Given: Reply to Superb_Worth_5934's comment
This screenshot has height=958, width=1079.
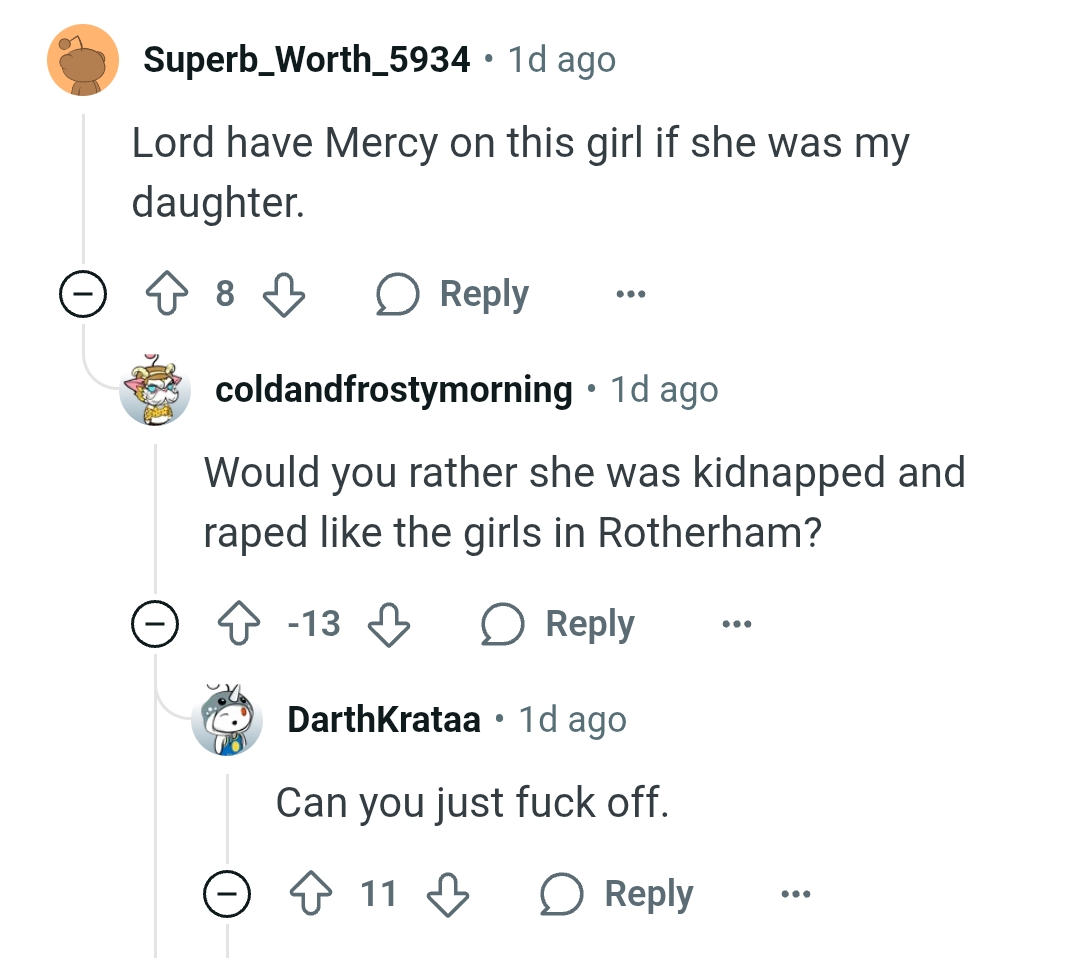Looking at the screenshot, I should click(453, 294).
